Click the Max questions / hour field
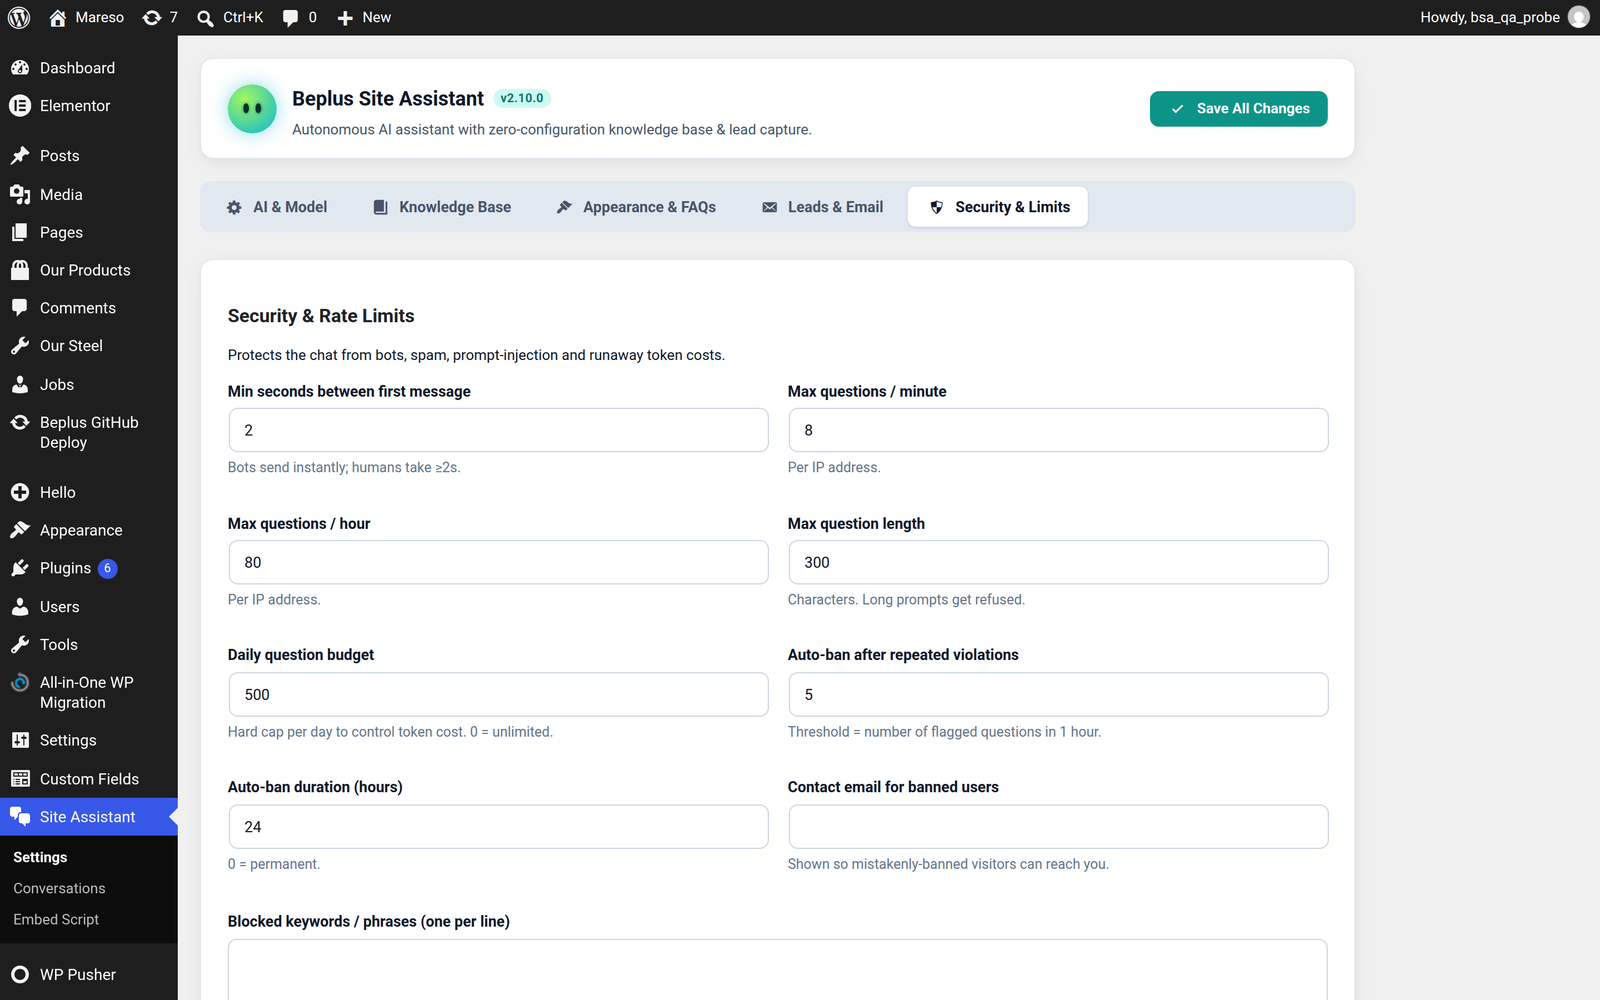The width and height of the screenshot is (1600, 1000). (498, 562)
